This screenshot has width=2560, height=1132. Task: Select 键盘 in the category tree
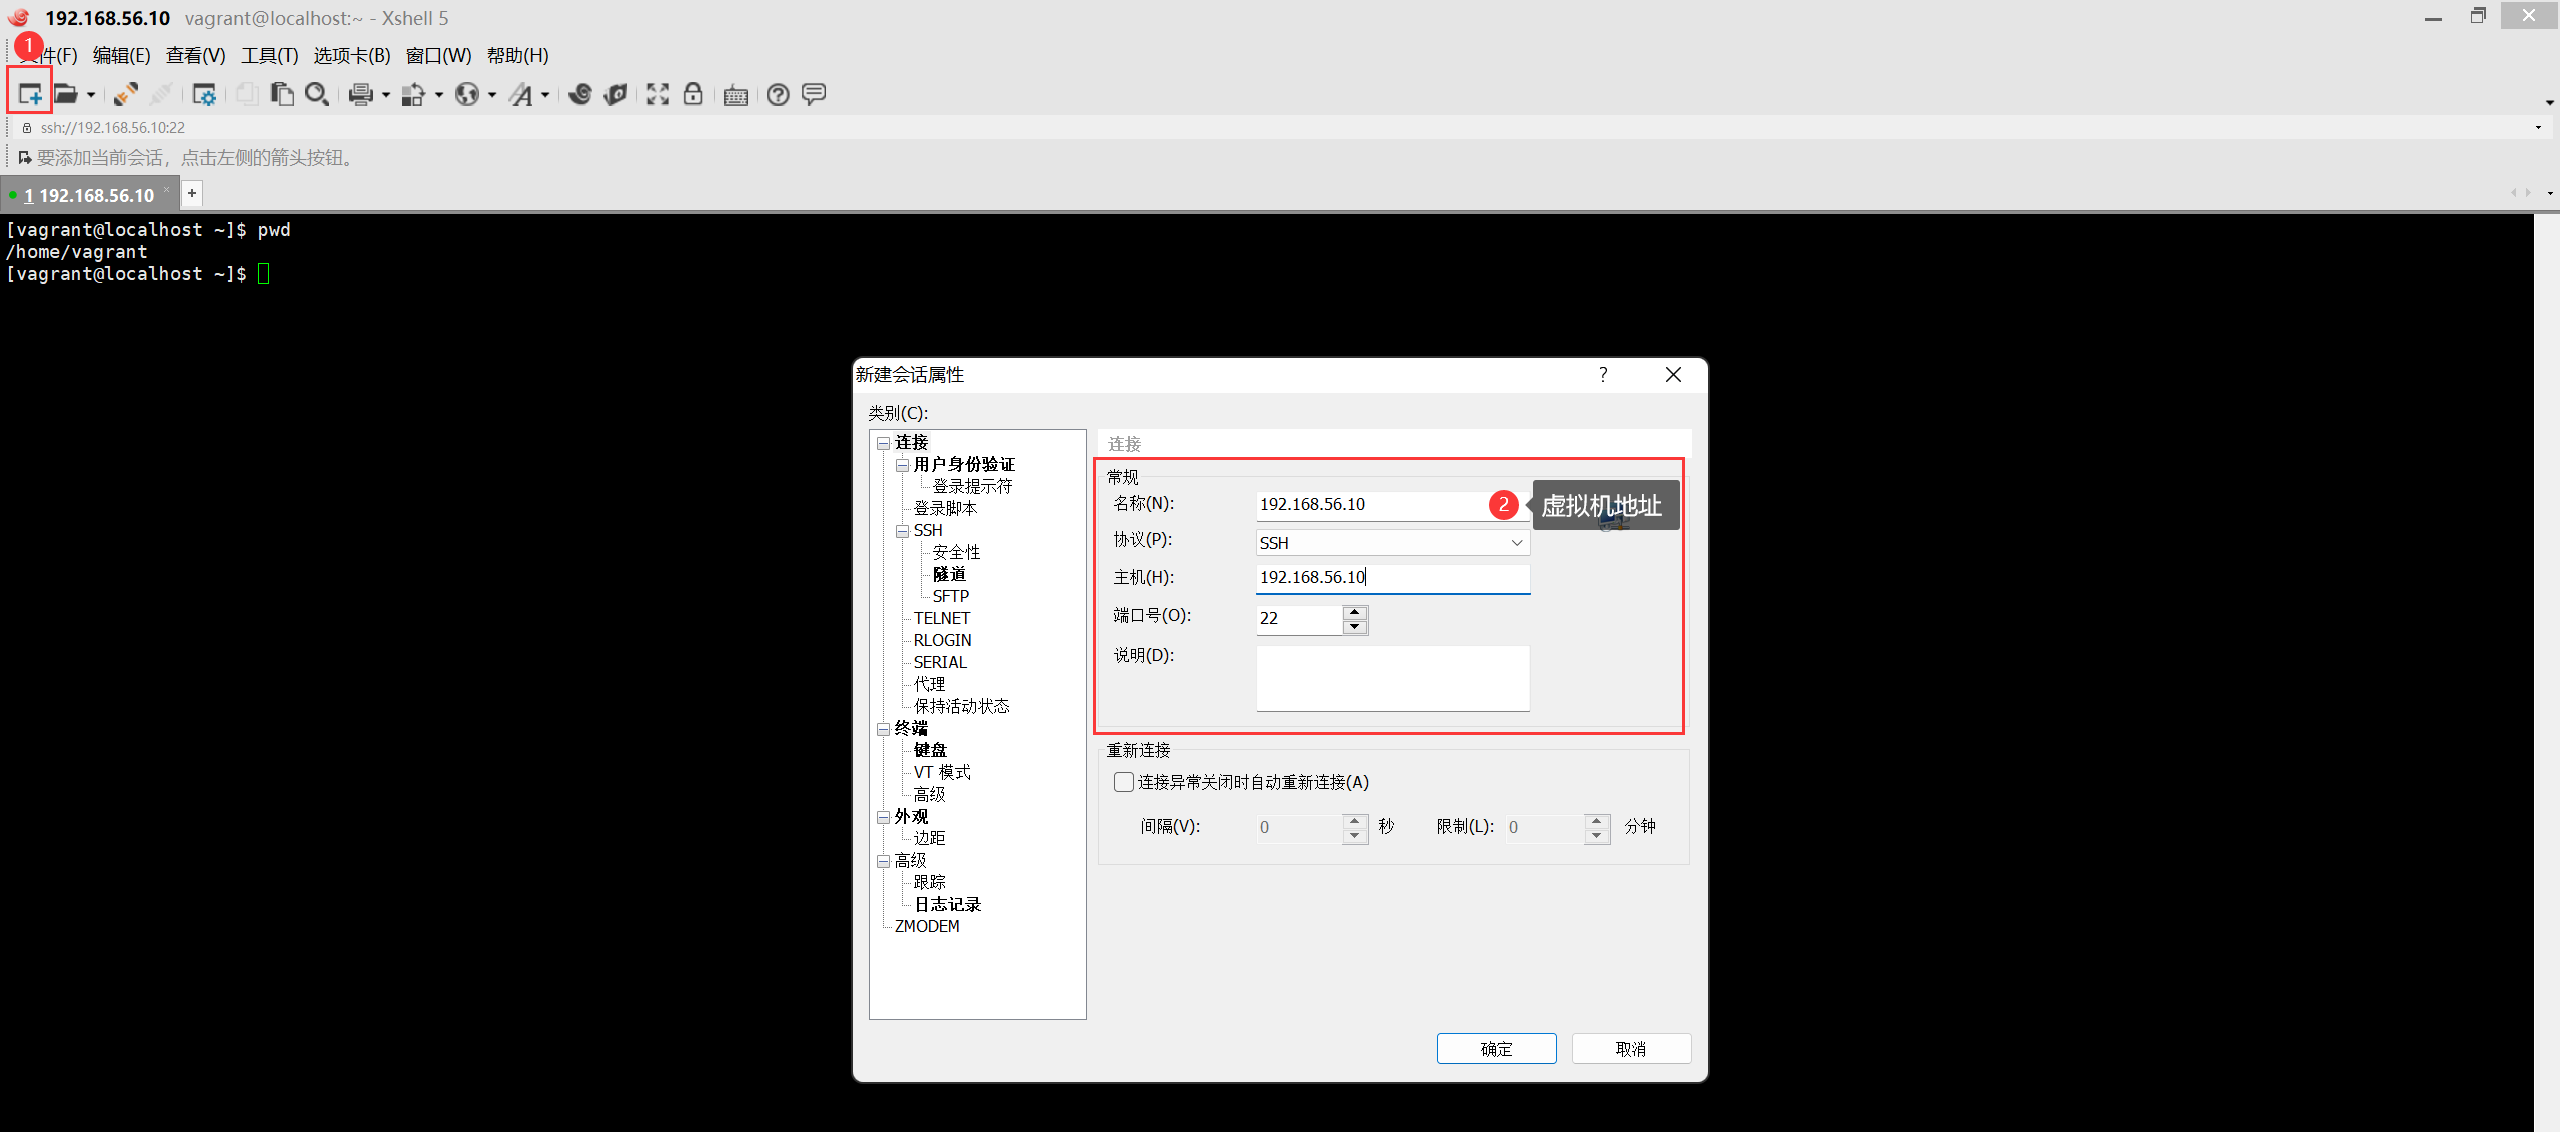coord(930,750)
